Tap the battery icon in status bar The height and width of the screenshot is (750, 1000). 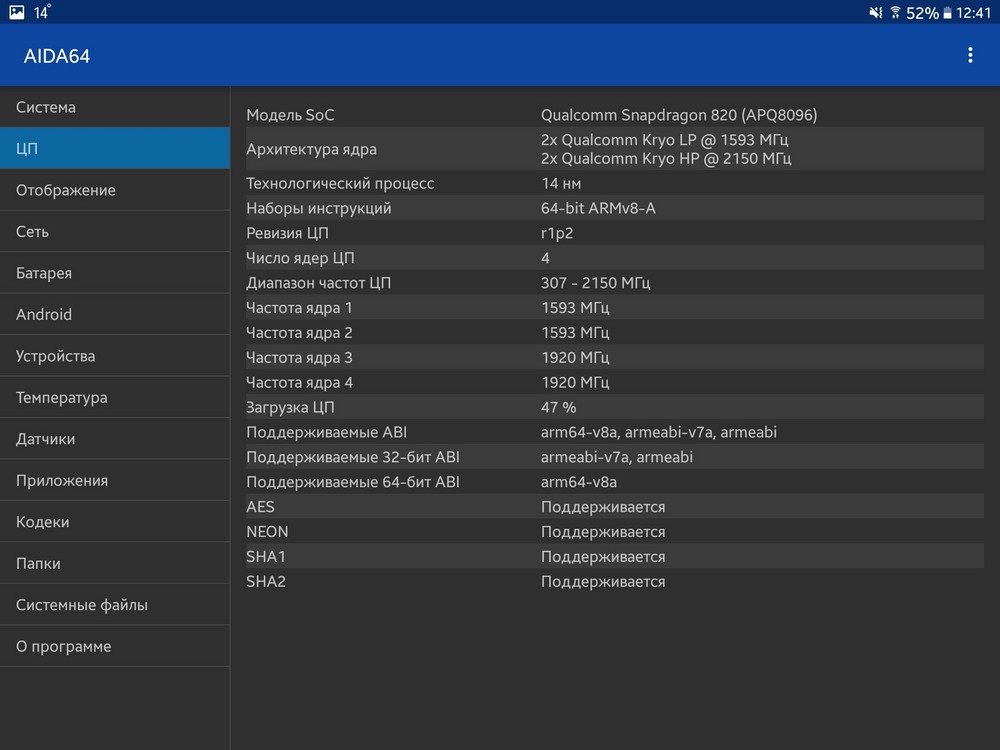click(948, 12)
